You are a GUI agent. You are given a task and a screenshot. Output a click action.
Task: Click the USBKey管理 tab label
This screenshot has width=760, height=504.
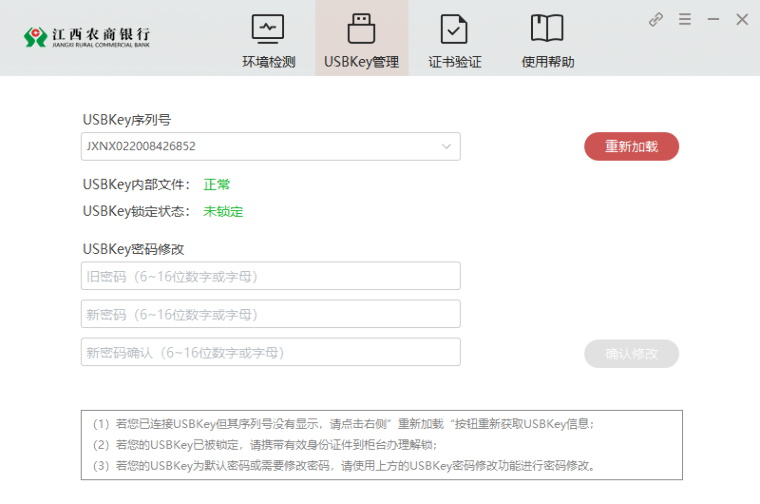click(361, 62)
